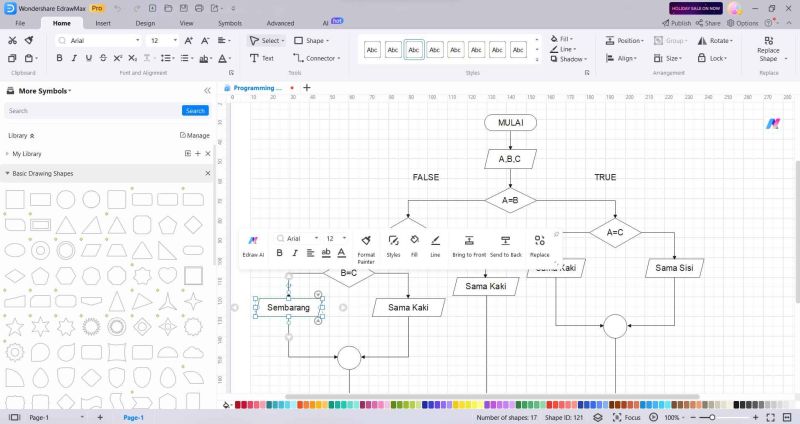This screenshot has height=424, width=800.
Task: Click the Layers icon in status bar
Action: coord(597,417)
